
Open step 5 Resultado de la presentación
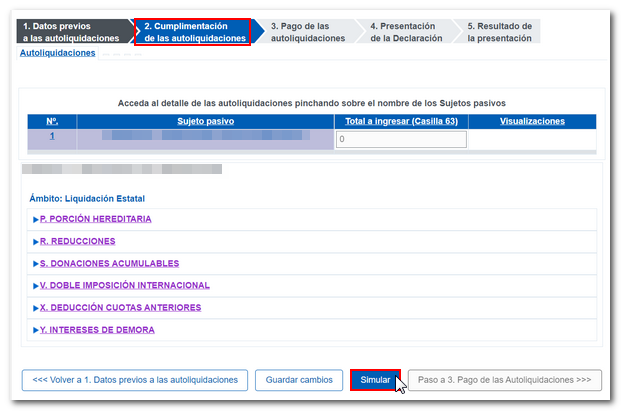coord(501,32)
